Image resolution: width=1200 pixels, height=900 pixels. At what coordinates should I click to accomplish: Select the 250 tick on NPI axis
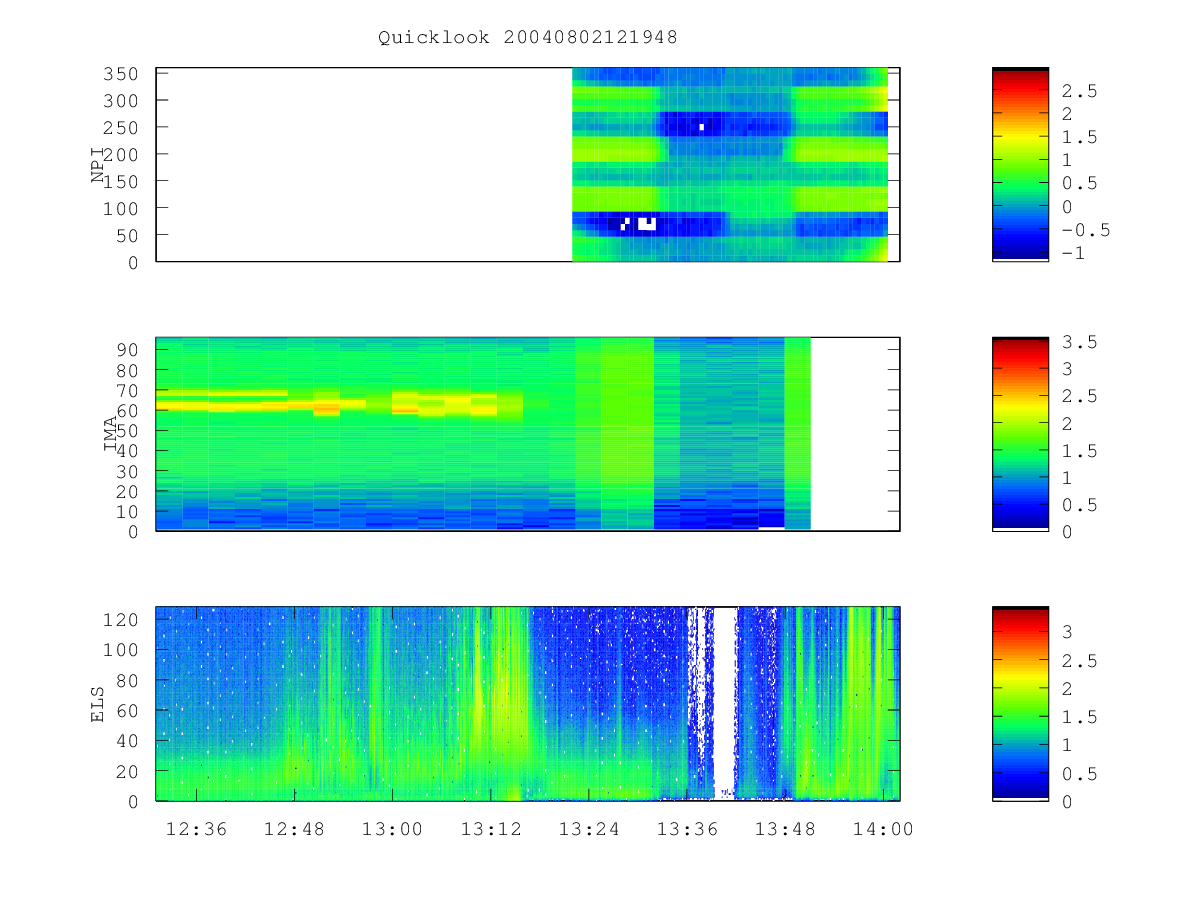[123, 128]
